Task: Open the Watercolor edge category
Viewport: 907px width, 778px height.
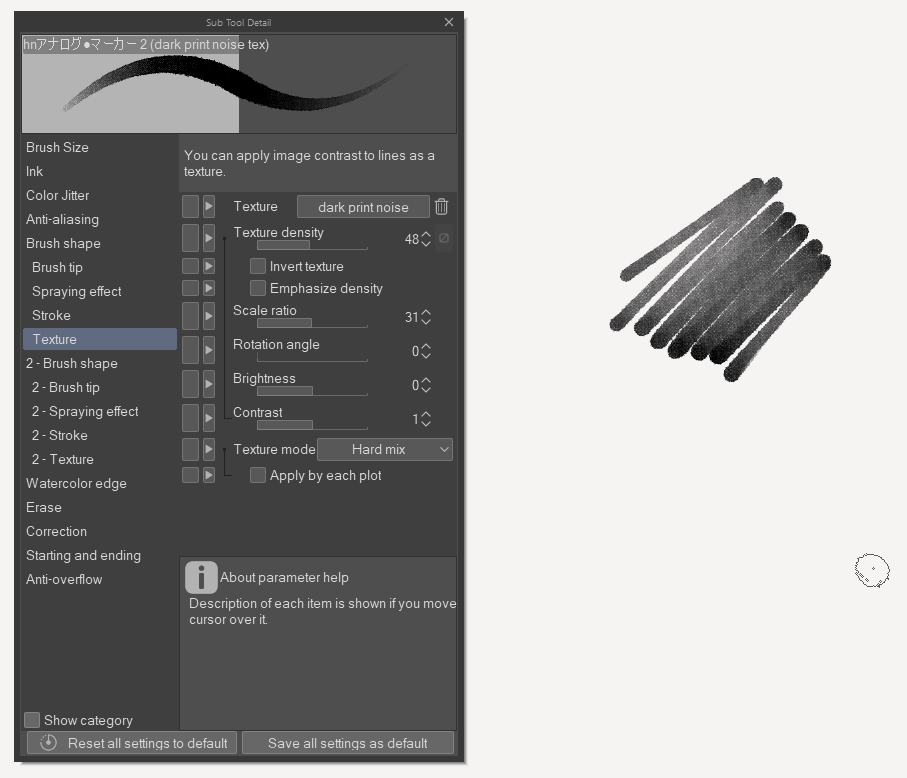Action: (99, 484)
